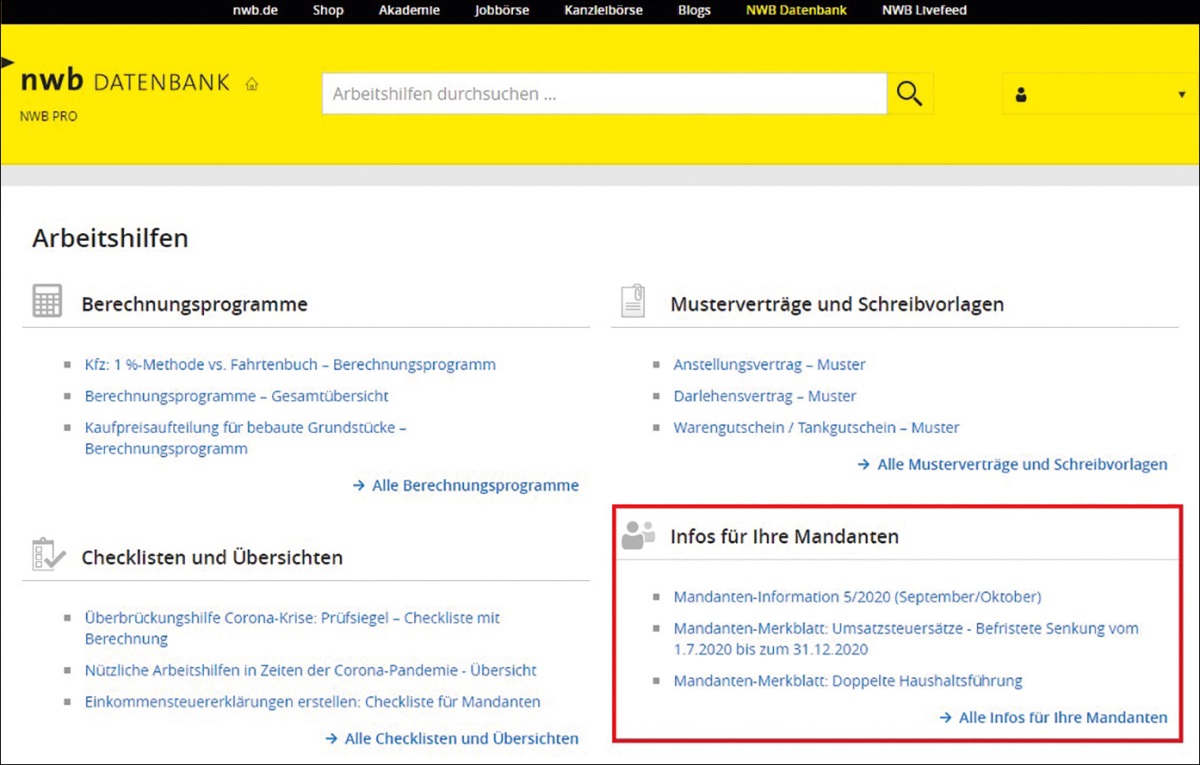
Task: Click the nwb DATENBANK logo
Action: coord(125,82)
